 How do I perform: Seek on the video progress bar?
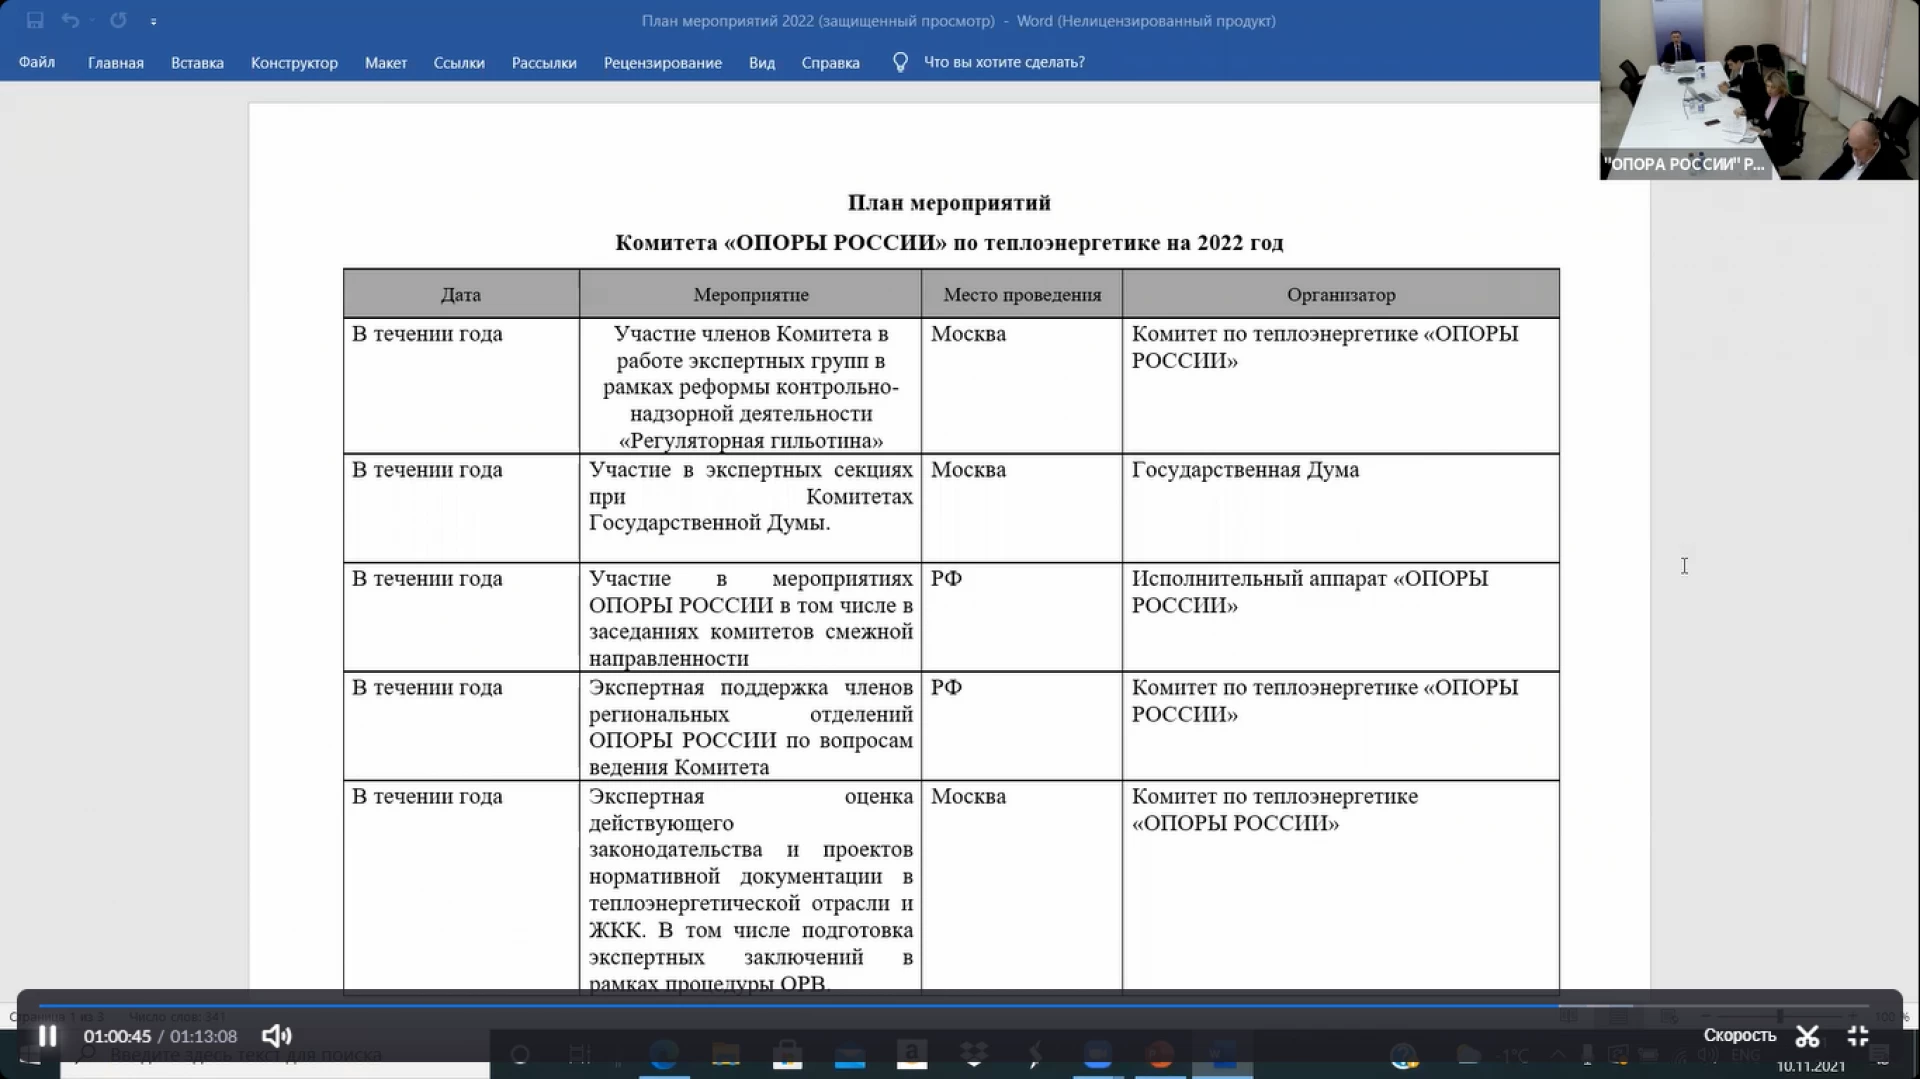952,1005
